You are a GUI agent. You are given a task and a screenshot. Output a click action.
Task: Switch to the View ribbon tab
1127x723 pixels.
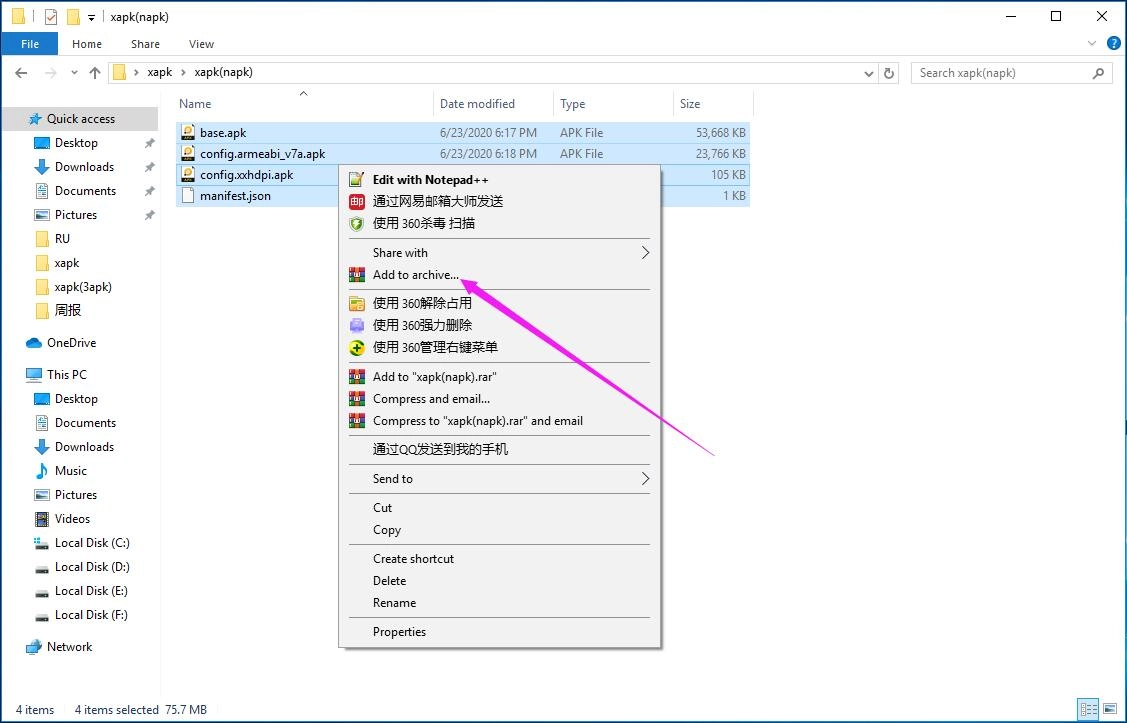[201, 44]
